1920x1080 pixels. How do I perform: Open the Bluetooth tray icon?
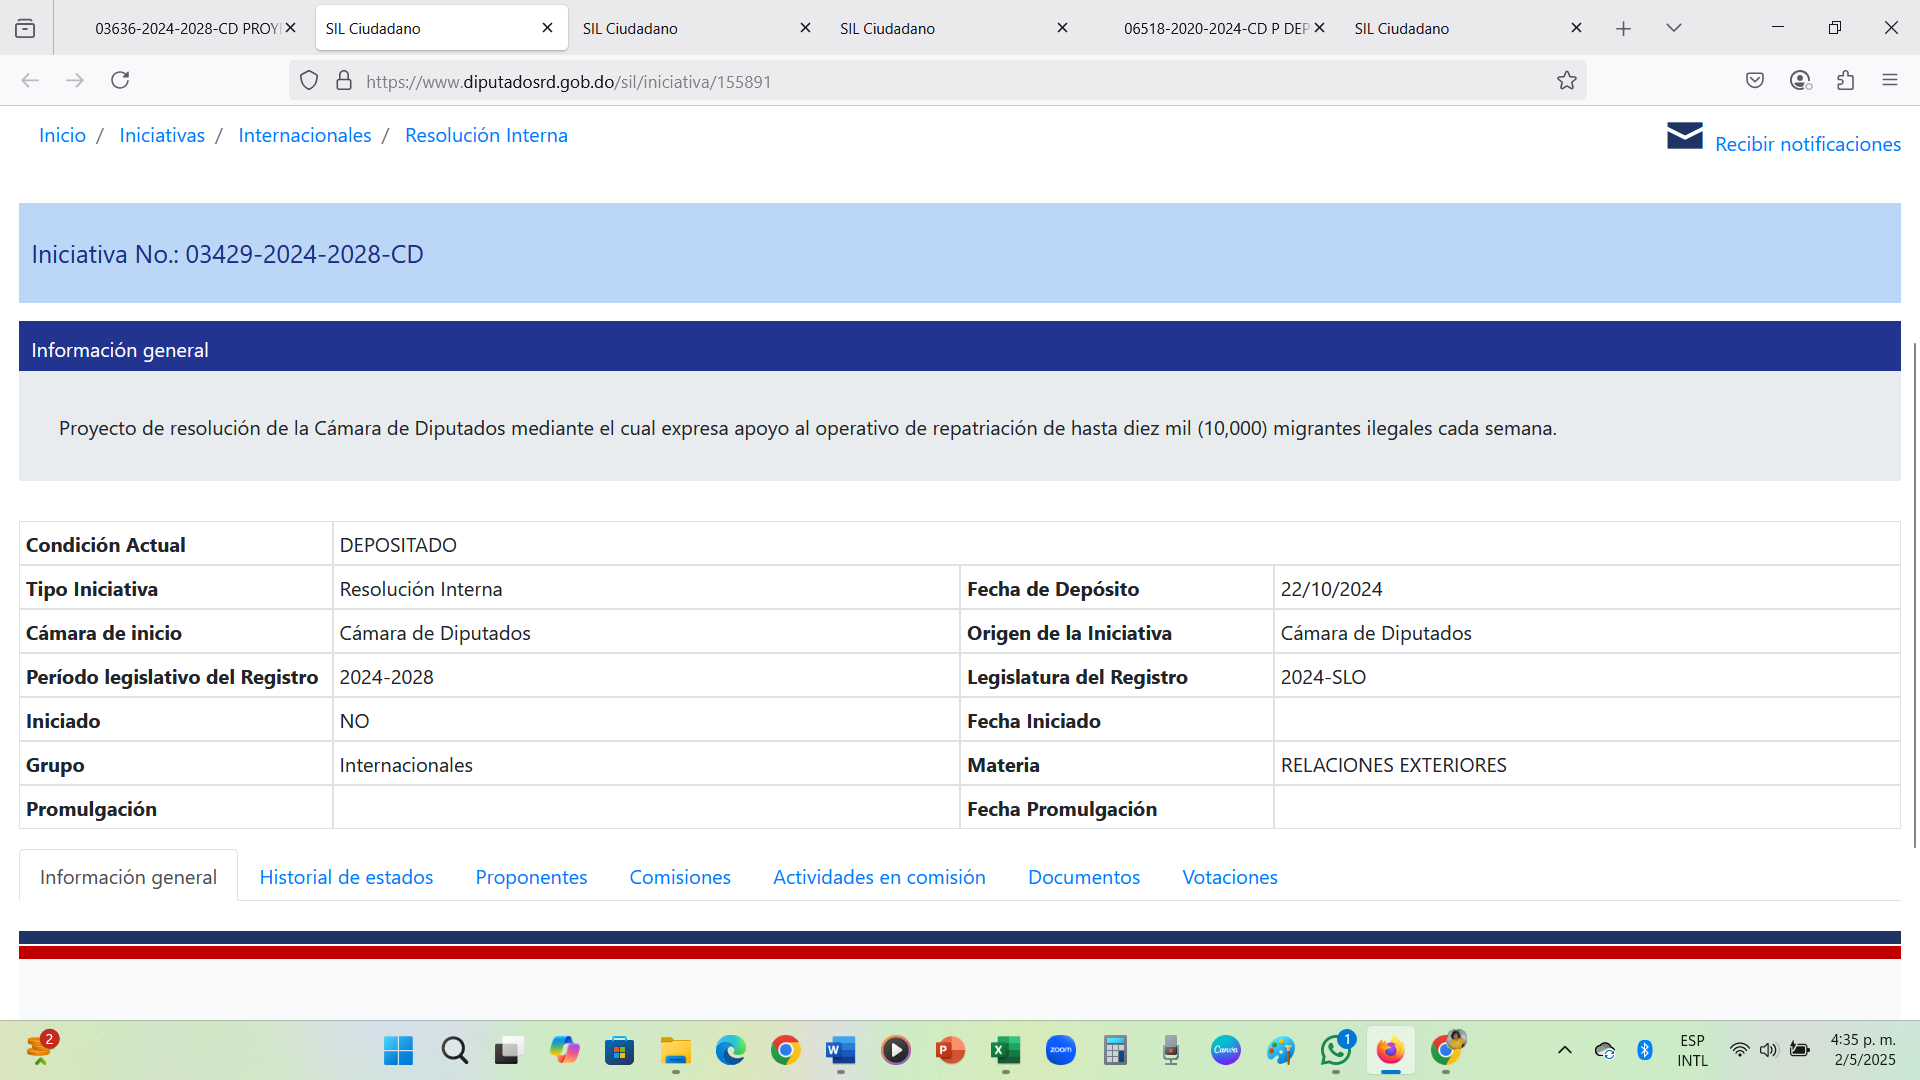[1645, 1050]
